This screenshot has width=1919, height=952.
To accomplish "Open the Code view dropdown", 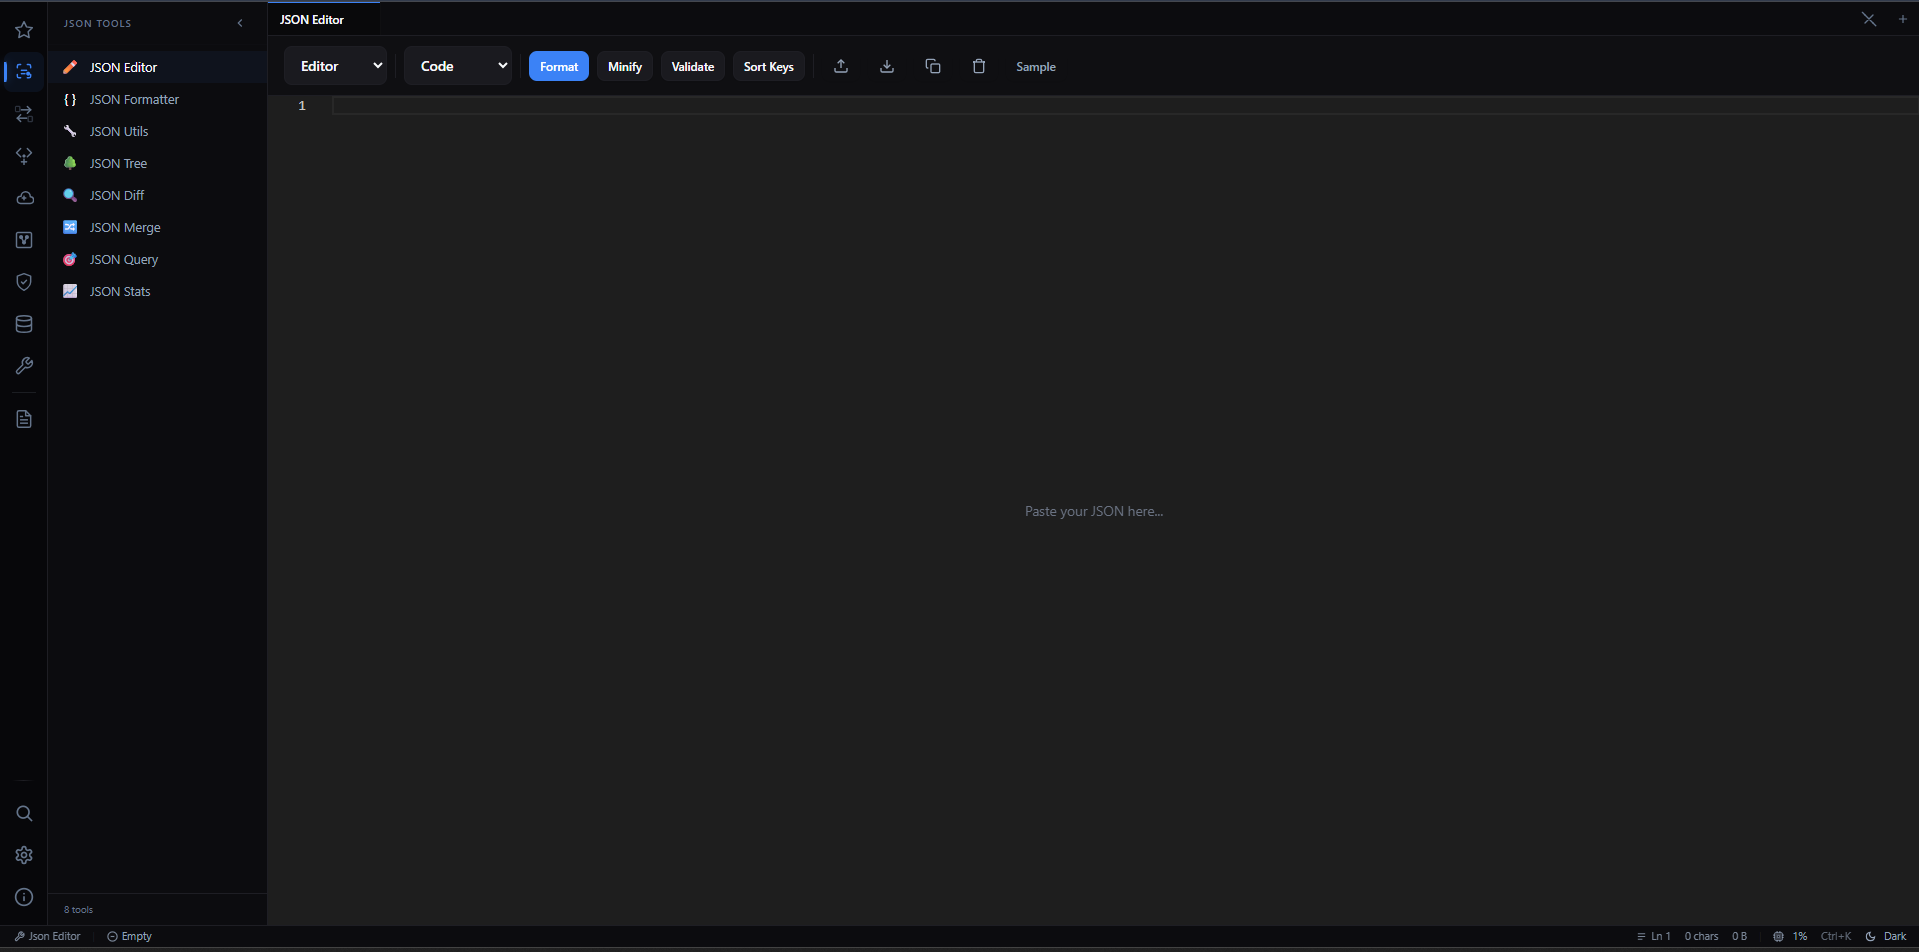I will 458,66.
